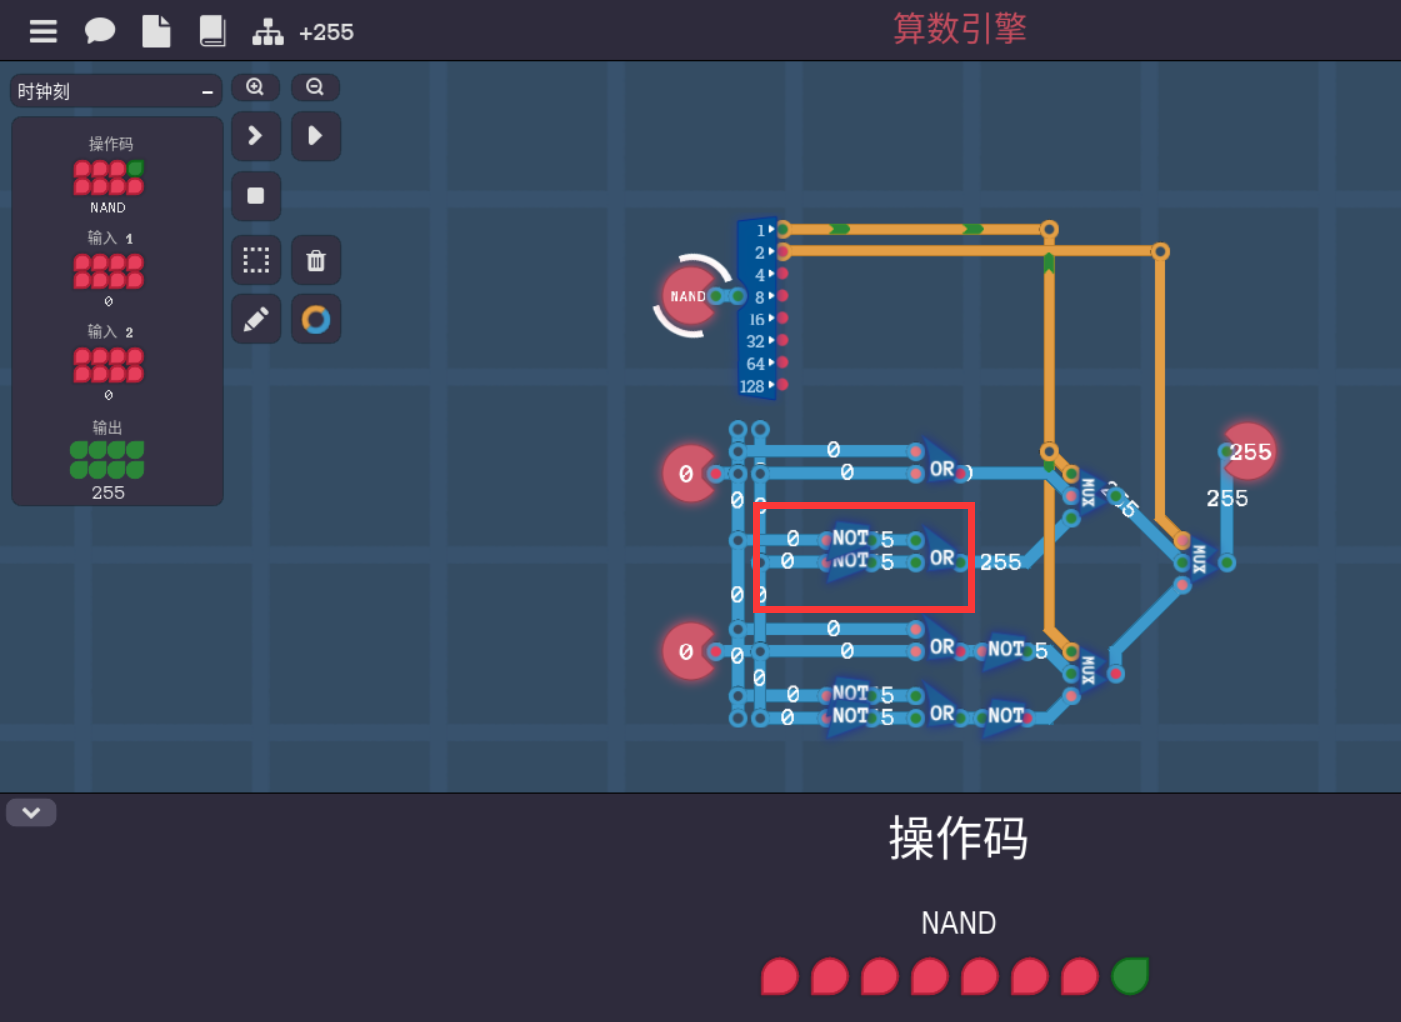Select the red output component showing 255
The width and height of the screenshot is (1401, 1022).
[x=1248, y=452]
